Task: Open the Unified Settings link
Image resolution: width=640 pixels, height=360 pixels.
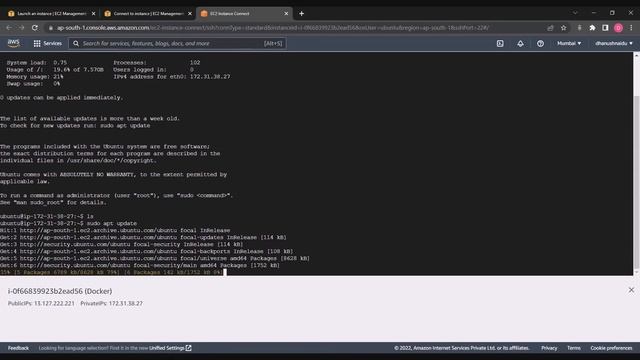Action: 170,348
